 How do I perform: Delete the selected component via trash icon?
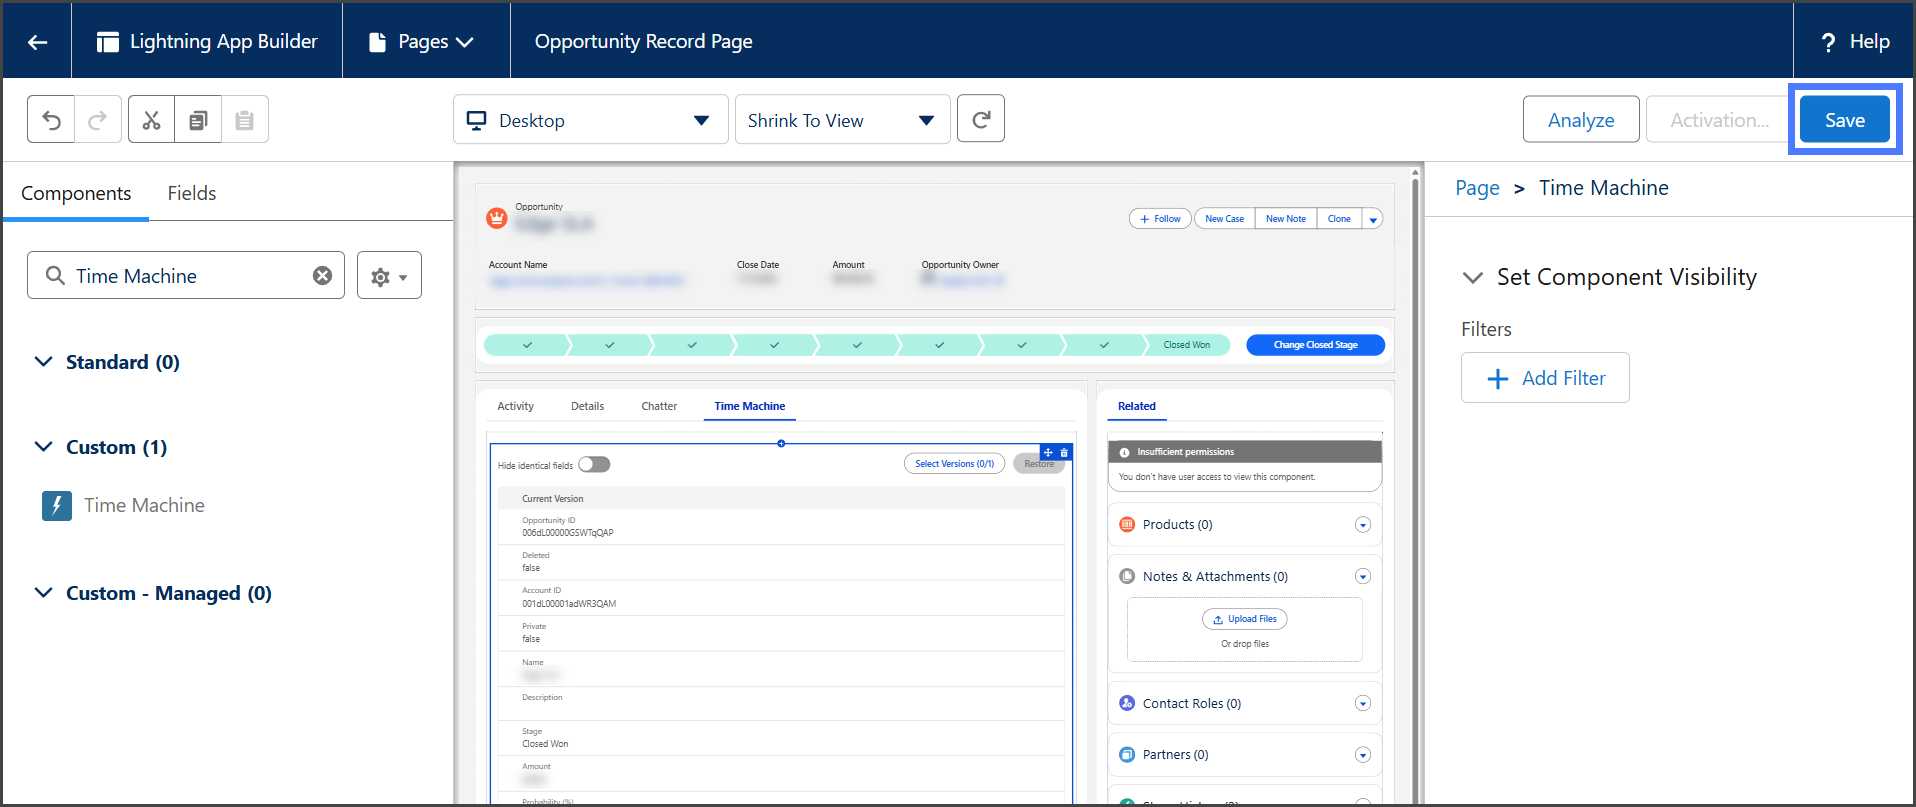[1064, 453]
